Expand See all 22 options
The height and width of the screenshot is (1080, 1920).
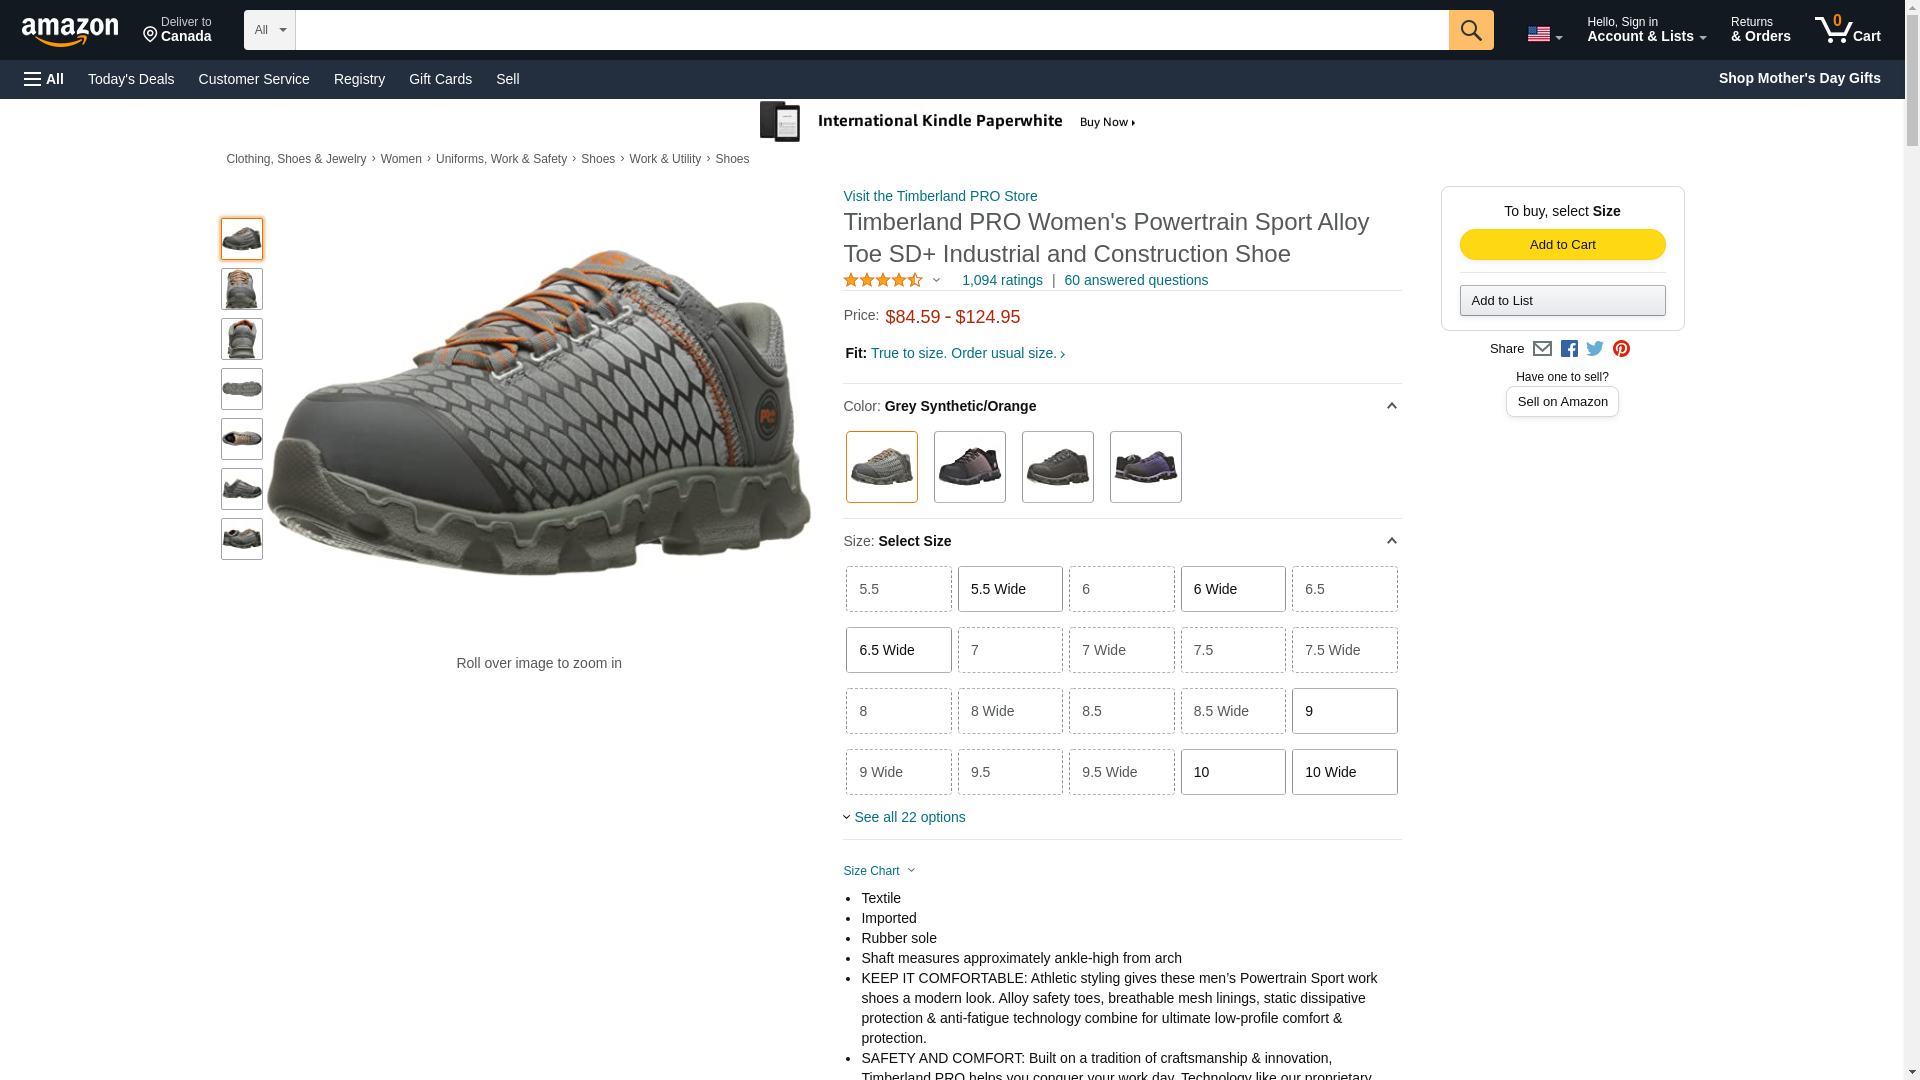coord(908,817)
